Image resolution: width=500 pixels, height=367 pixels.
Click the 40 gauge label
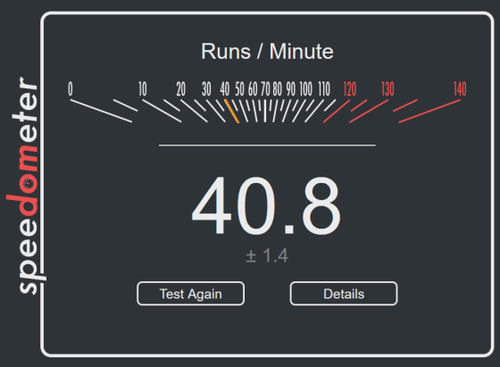click(x=225, y=89)
